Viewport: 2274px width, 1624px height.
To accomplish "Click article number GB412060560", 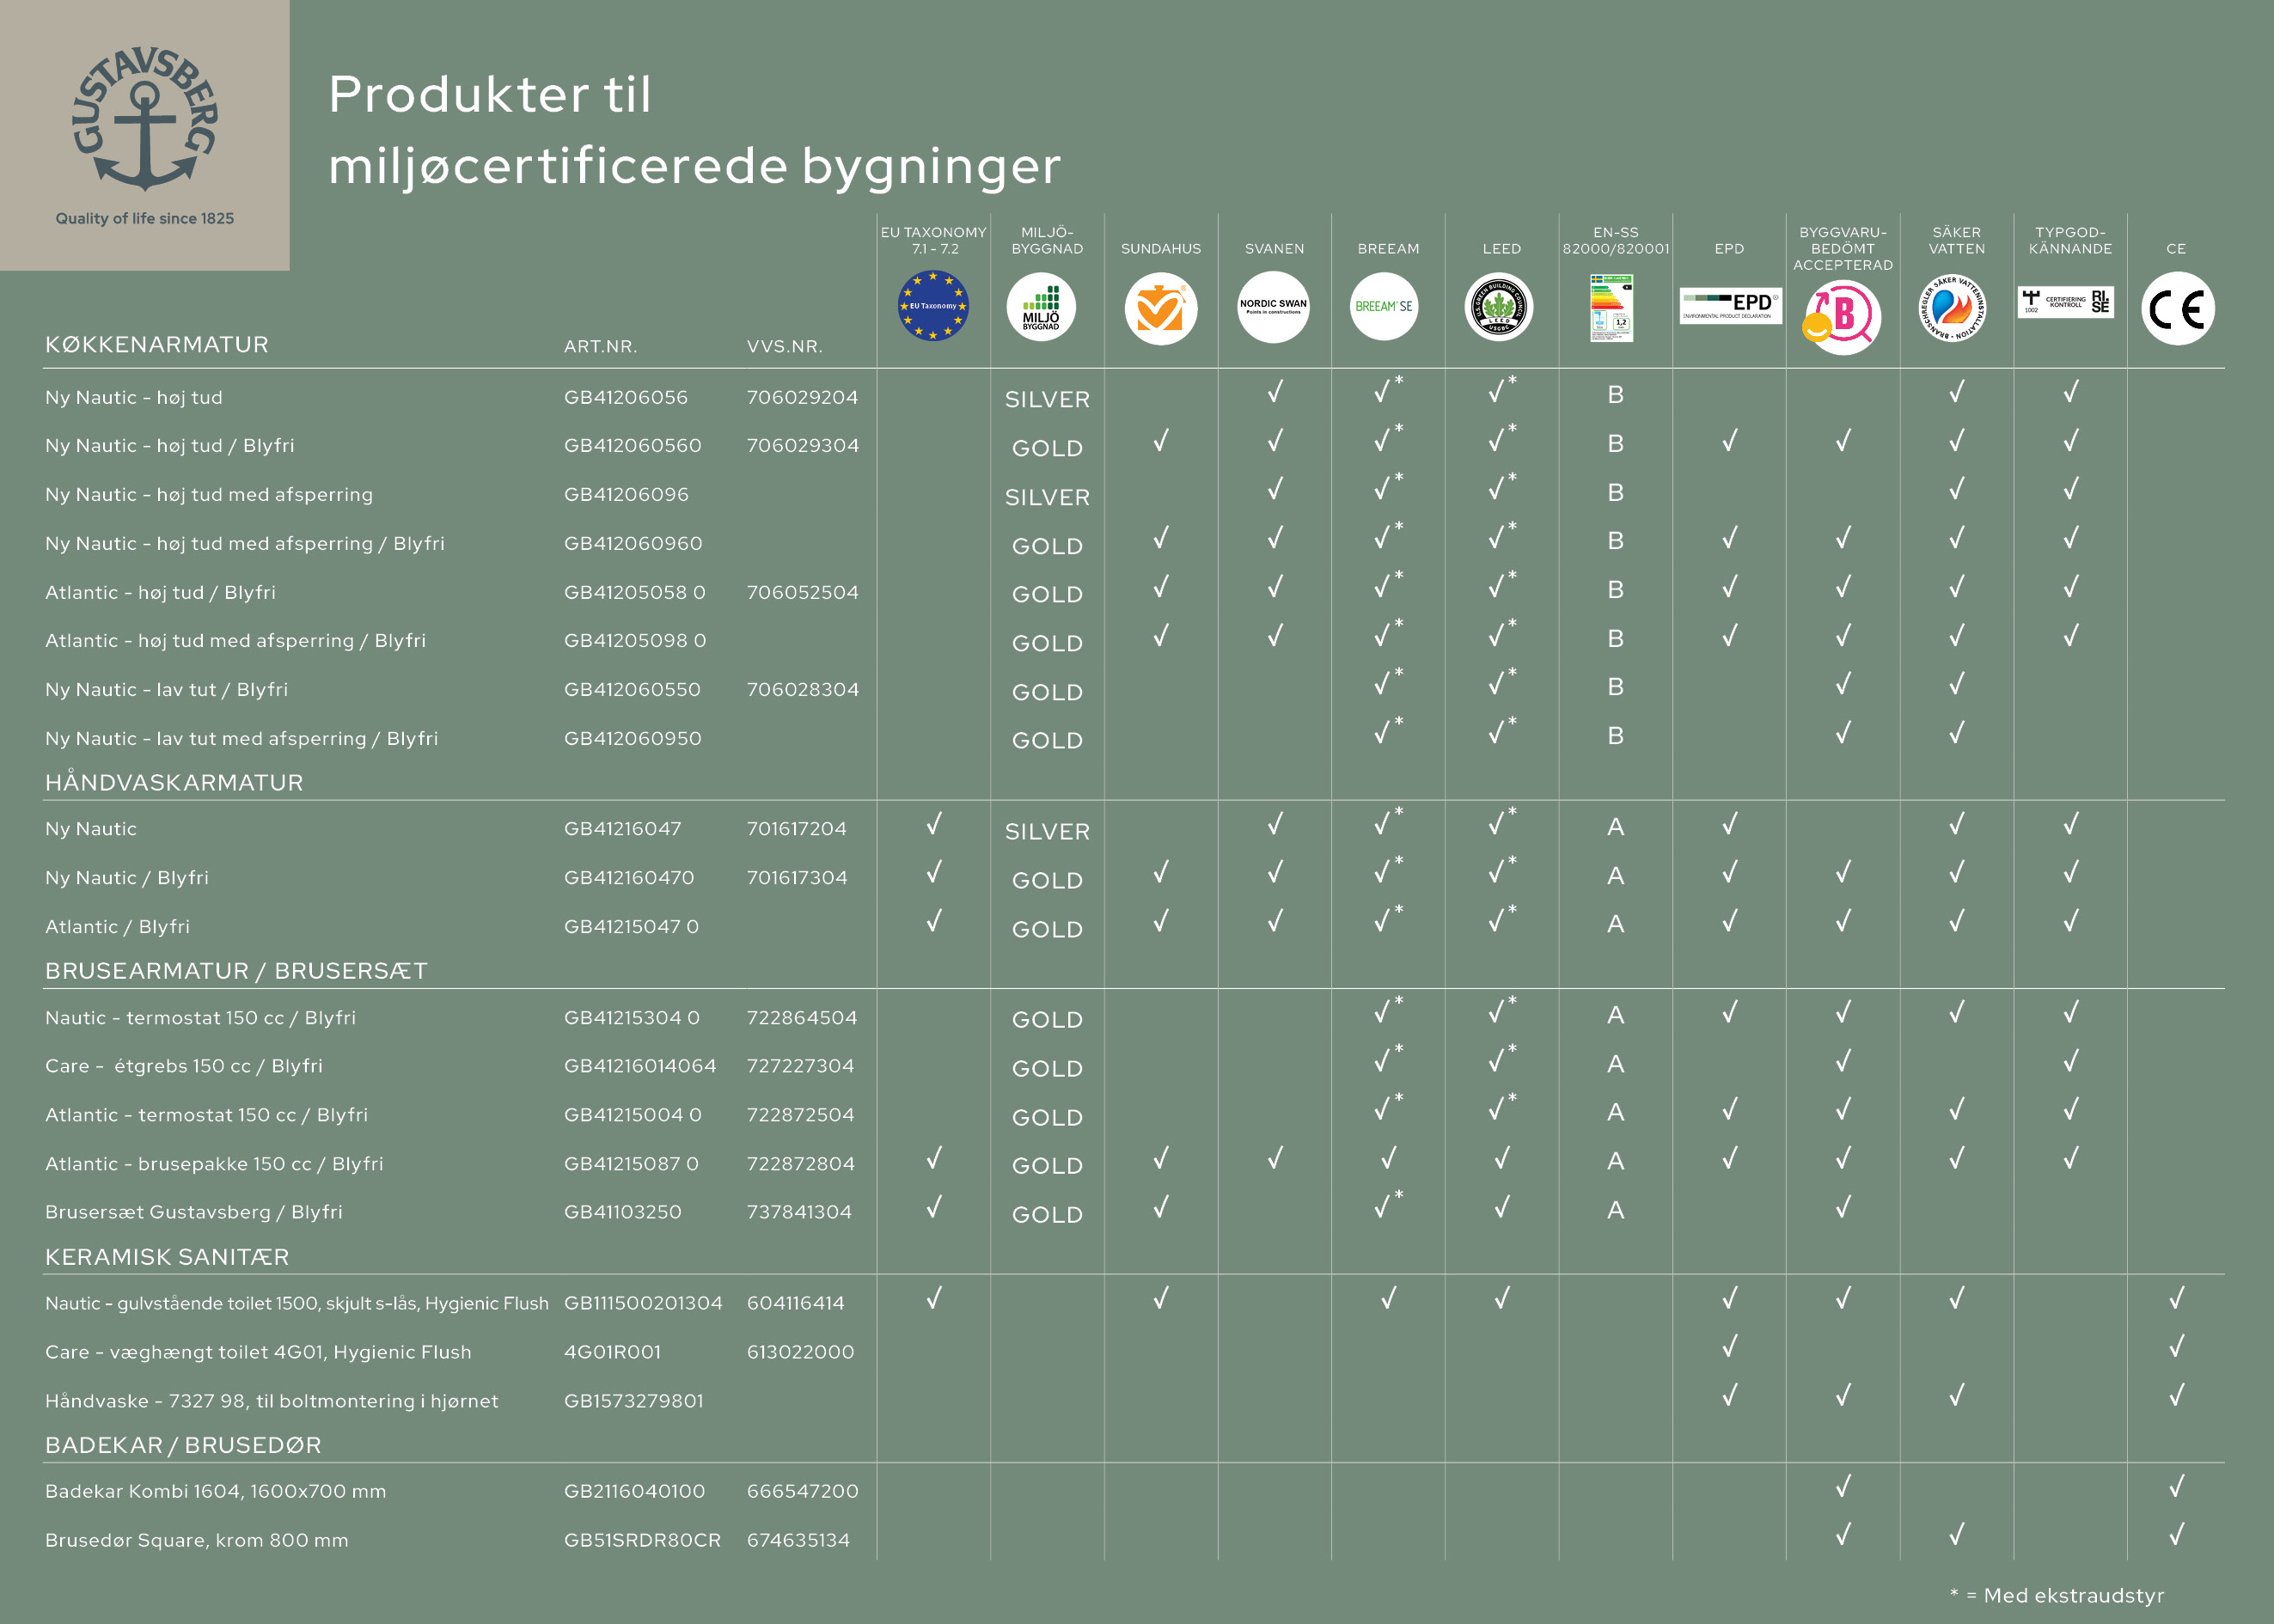I will [x=633, y=445].
